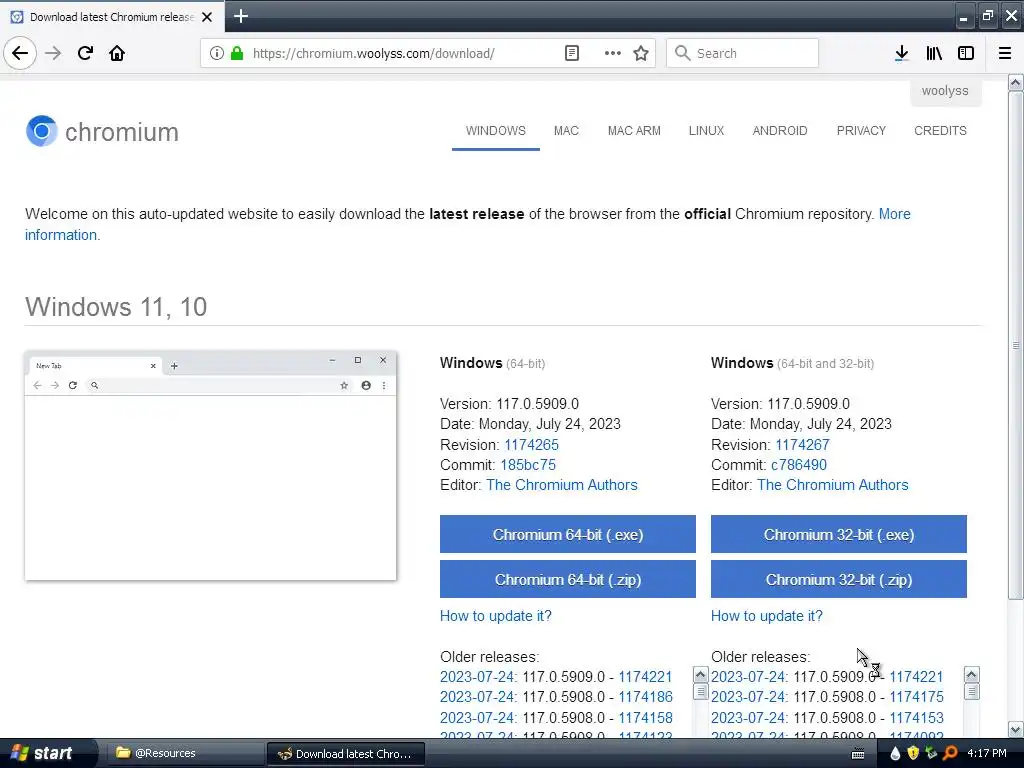Click page scrollbar down arrow

(1016, 729)
